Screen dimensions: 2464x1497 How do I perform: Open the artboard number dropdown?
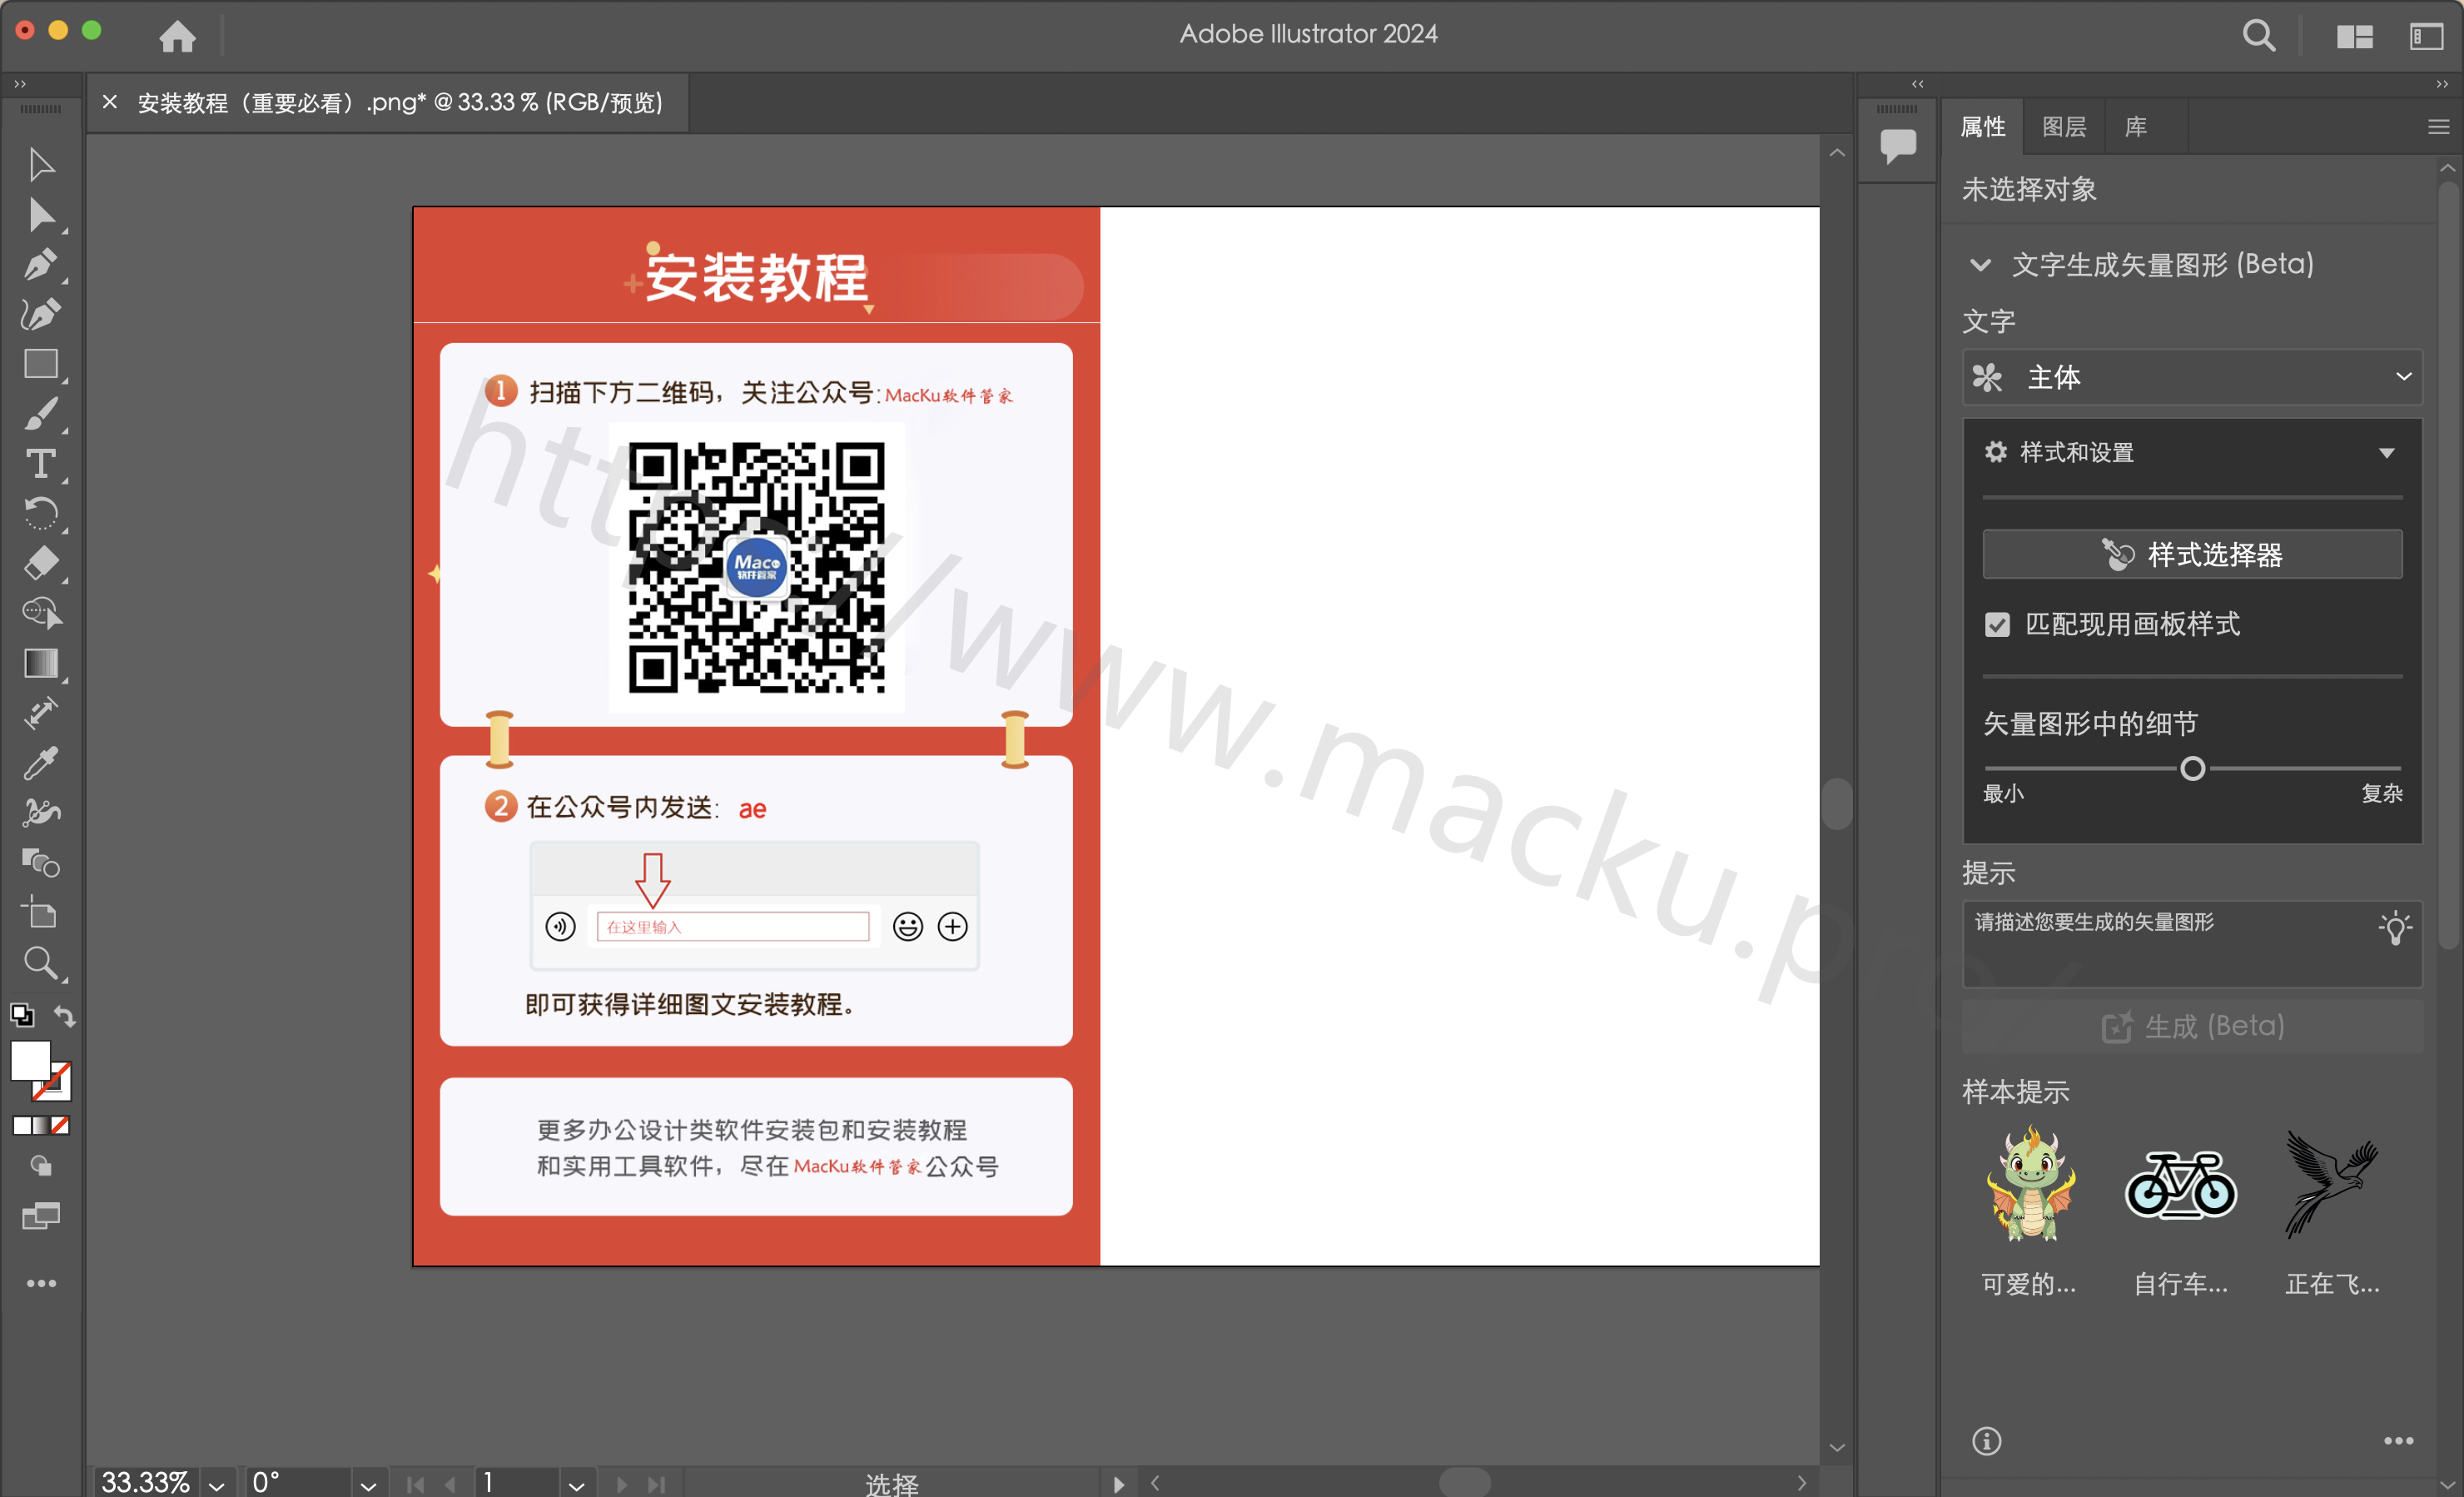pyautogui.click(x=576, y=1485)
